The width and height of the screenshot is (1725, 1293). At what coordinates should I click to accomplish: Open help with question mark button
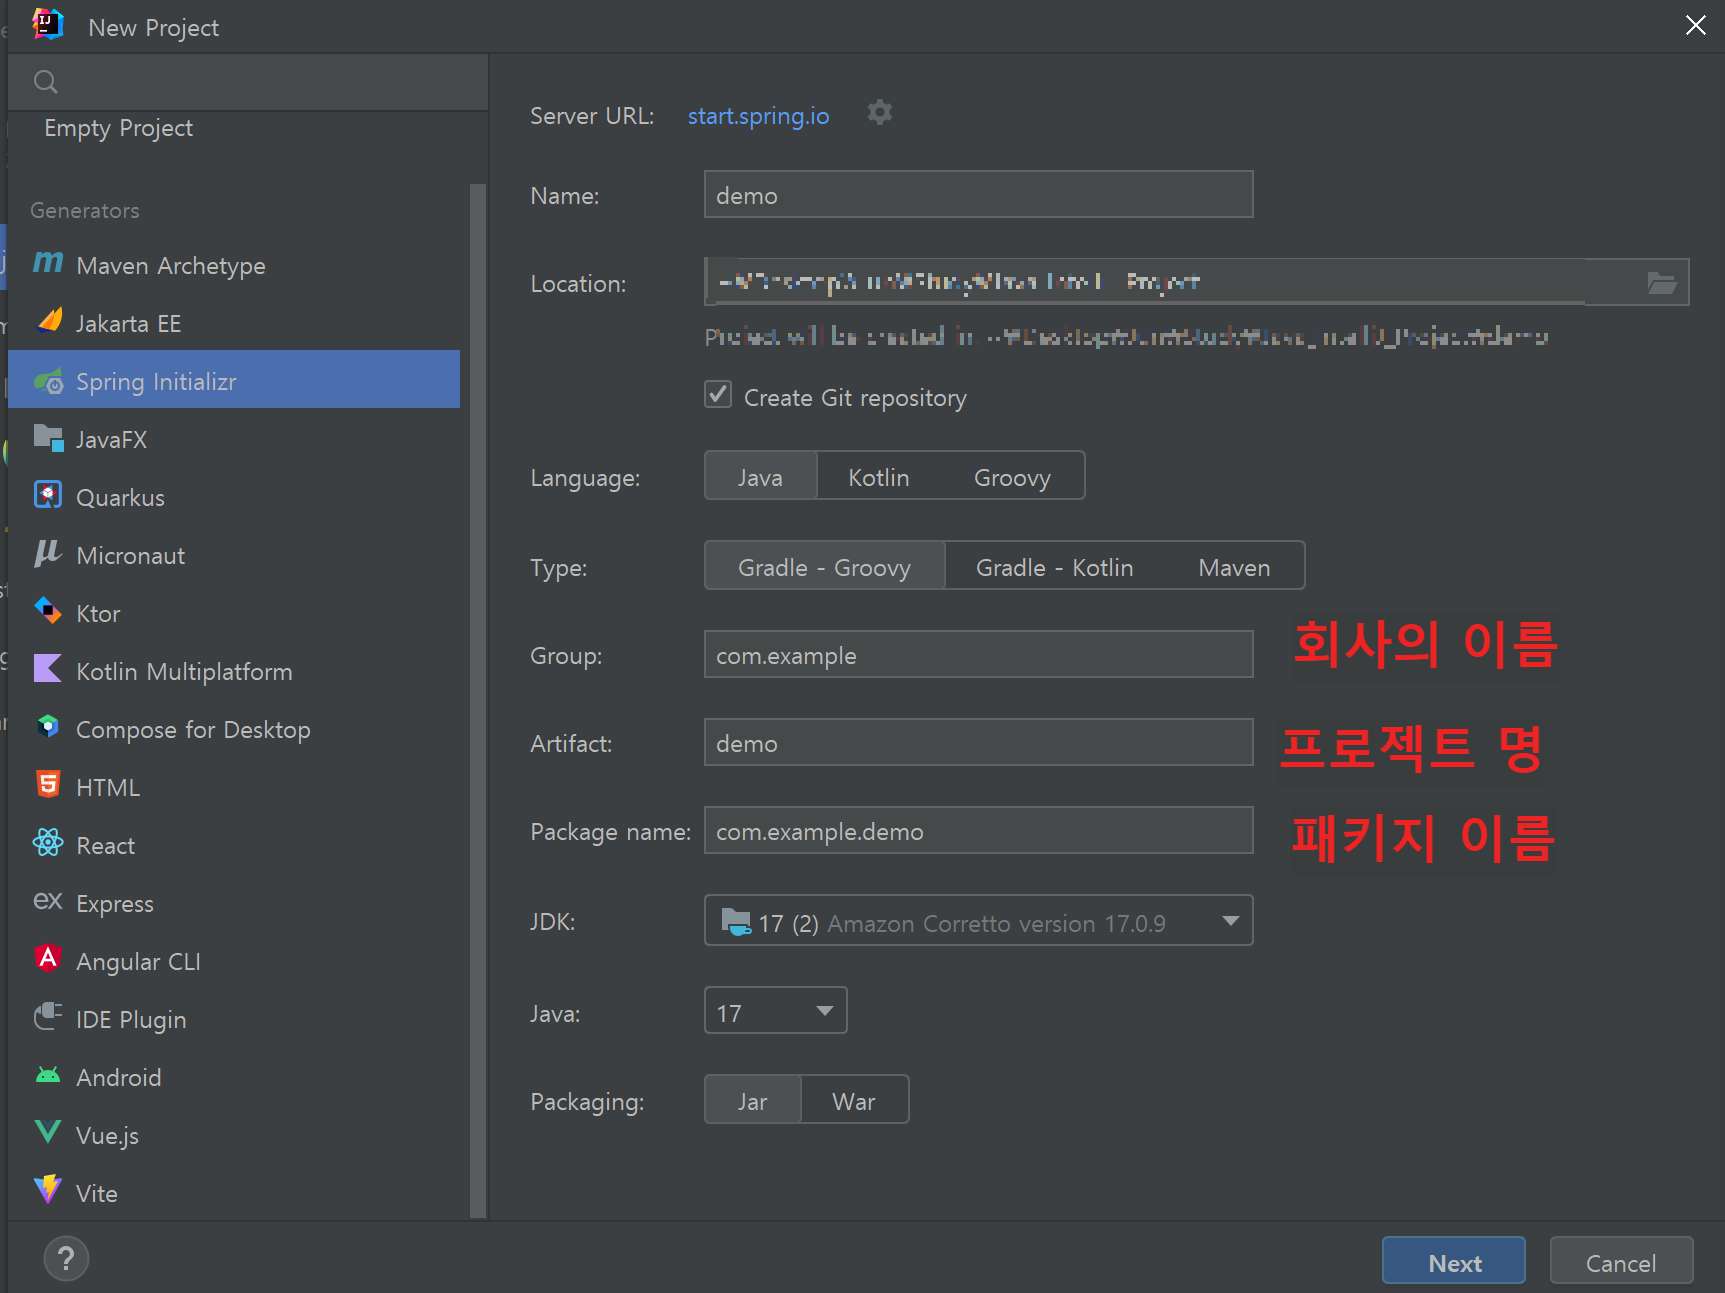pos(66,1259)
